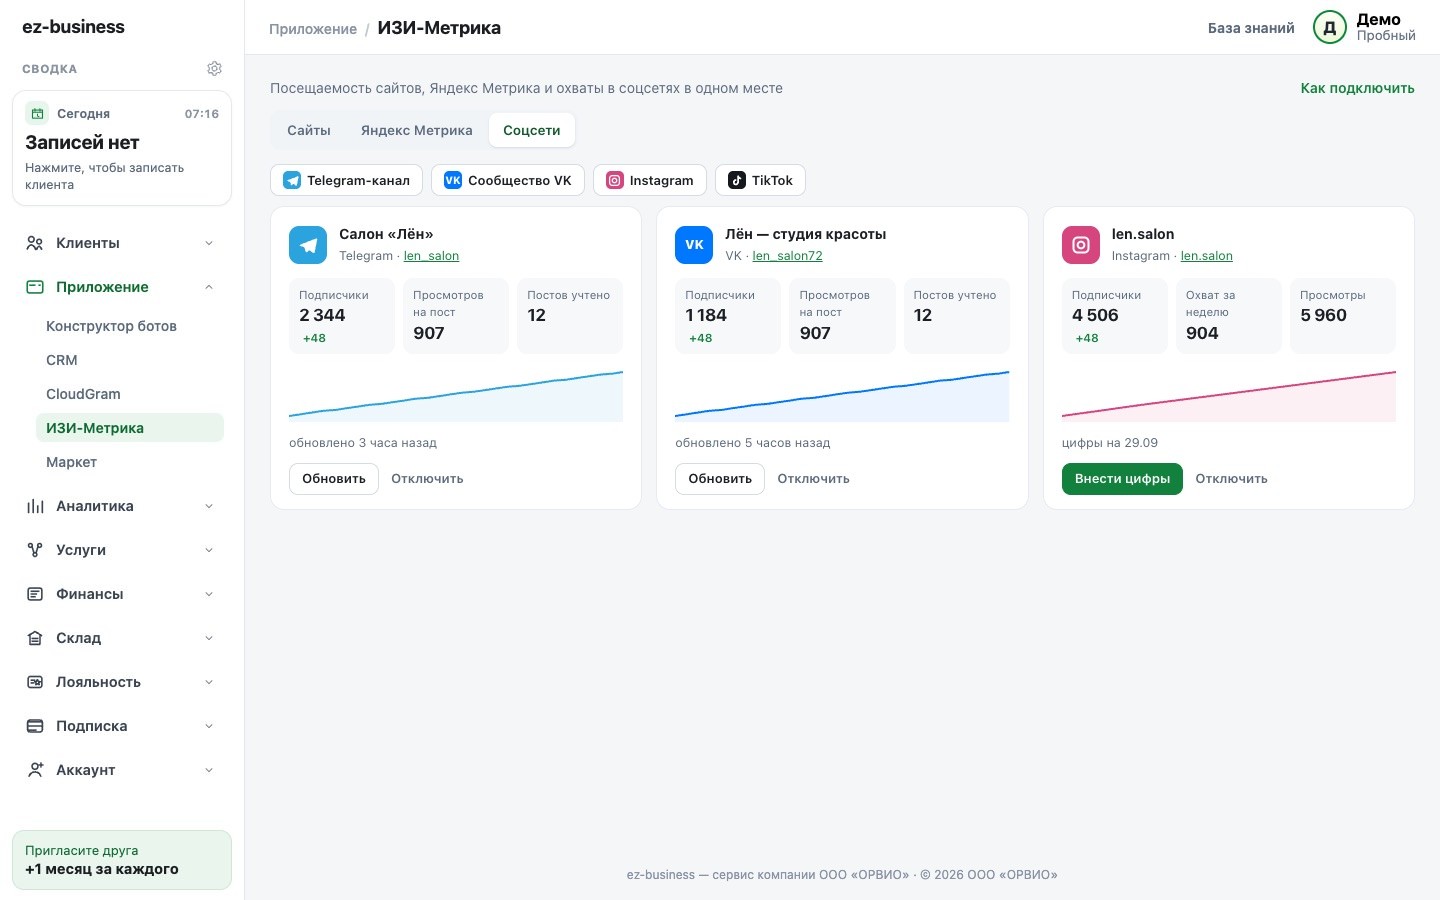Collapse the Приложение section chevron
1440x900 pixels.
click(209, 287)
